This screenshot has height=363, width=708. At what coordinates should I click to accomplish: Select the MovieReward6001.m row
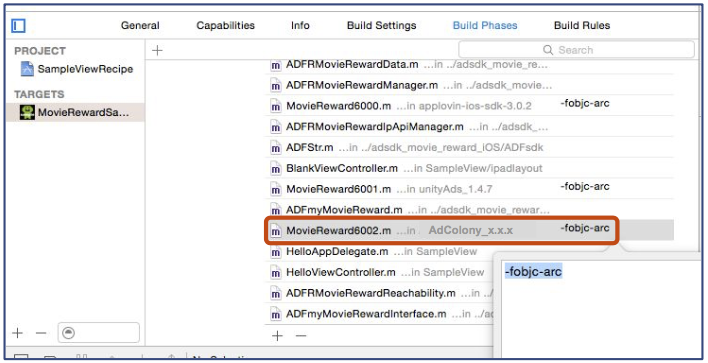coord(469,189)
